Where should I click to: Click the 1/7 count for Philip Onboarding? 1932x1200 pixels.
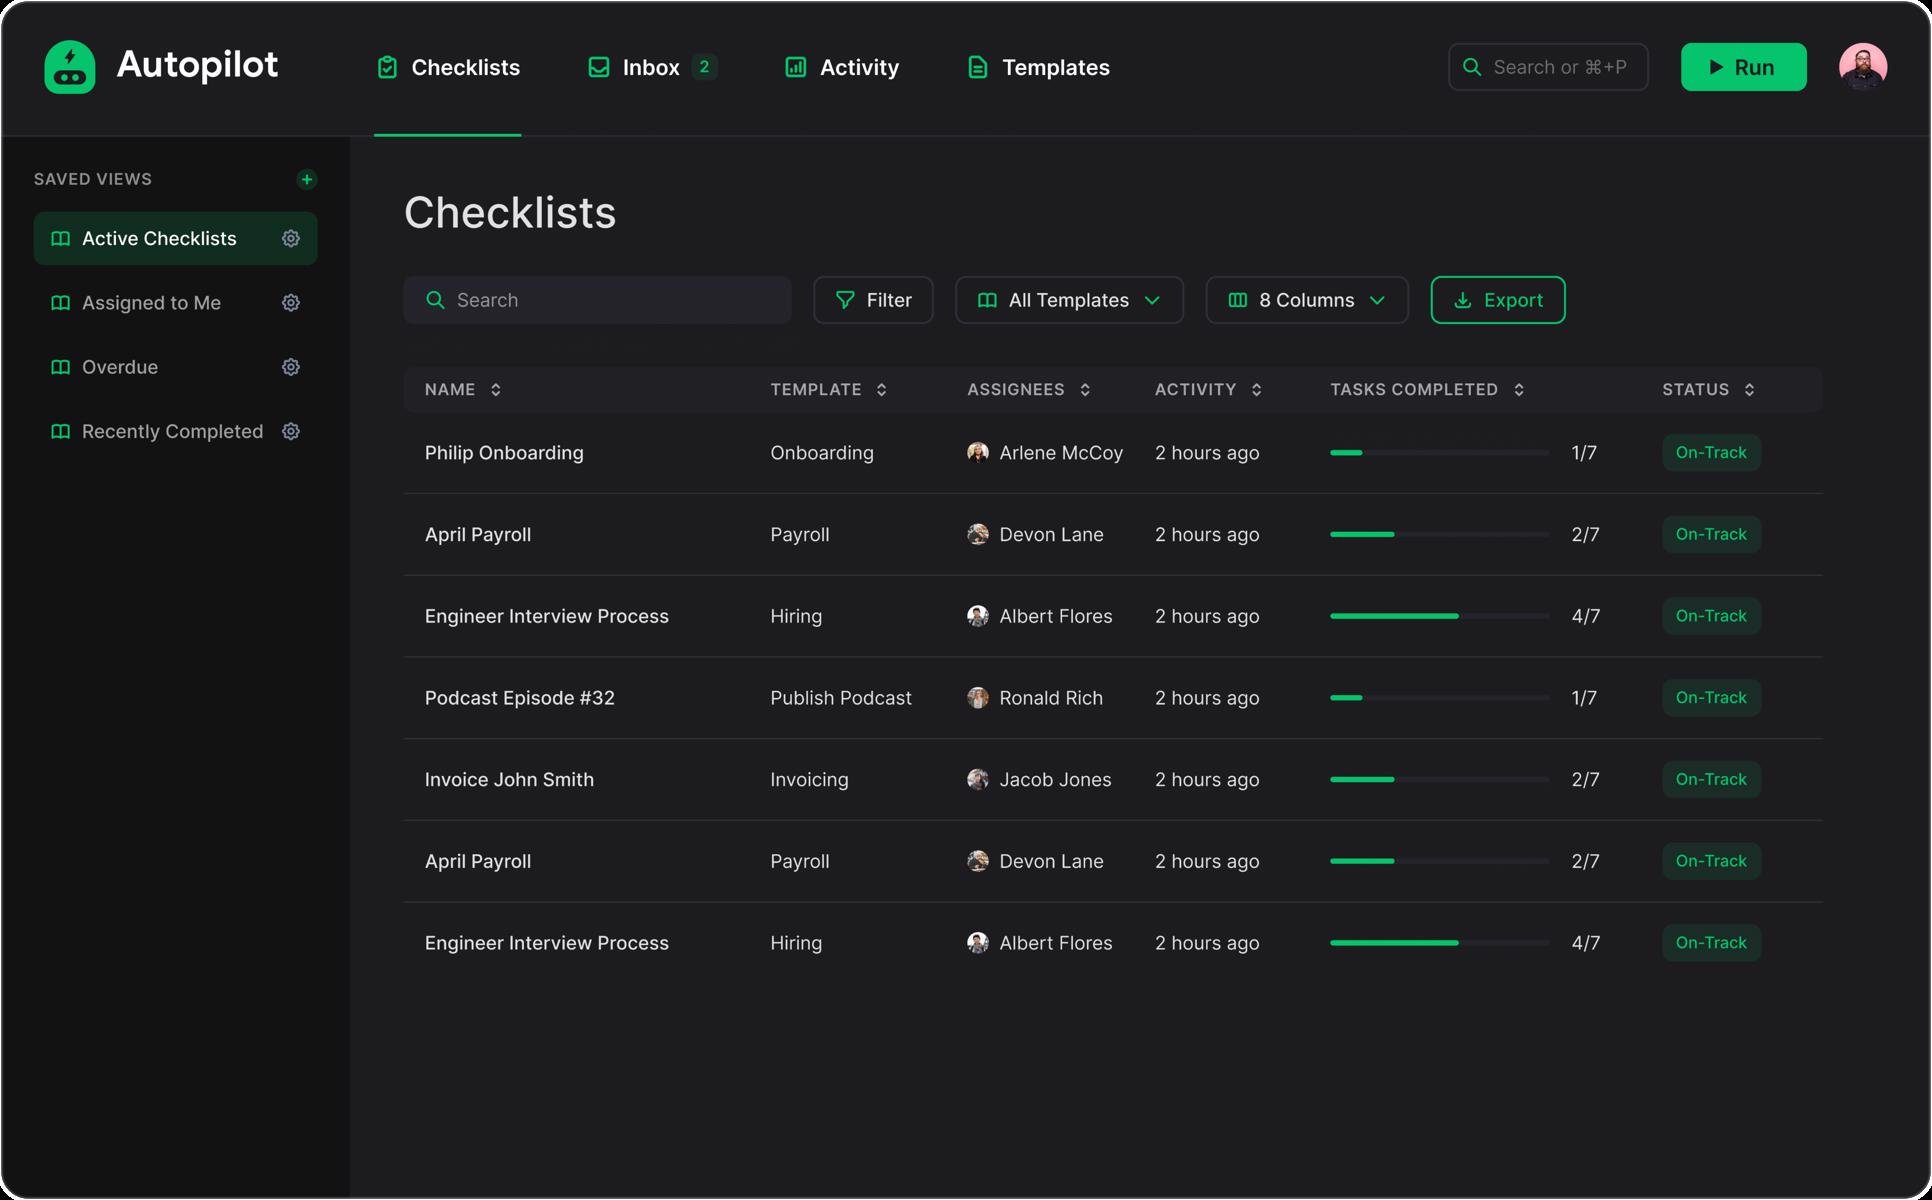coord(1584,452)
